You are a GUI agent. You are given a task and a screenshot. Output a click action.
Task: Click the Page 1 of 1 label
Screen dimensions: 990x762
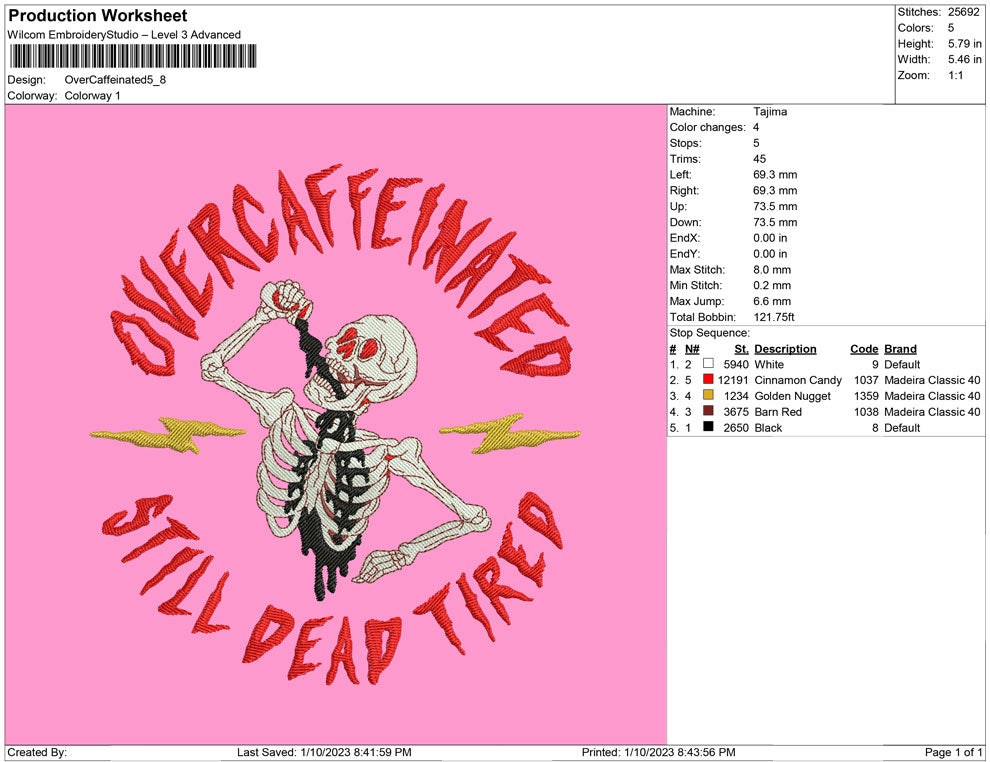(953, 752)
